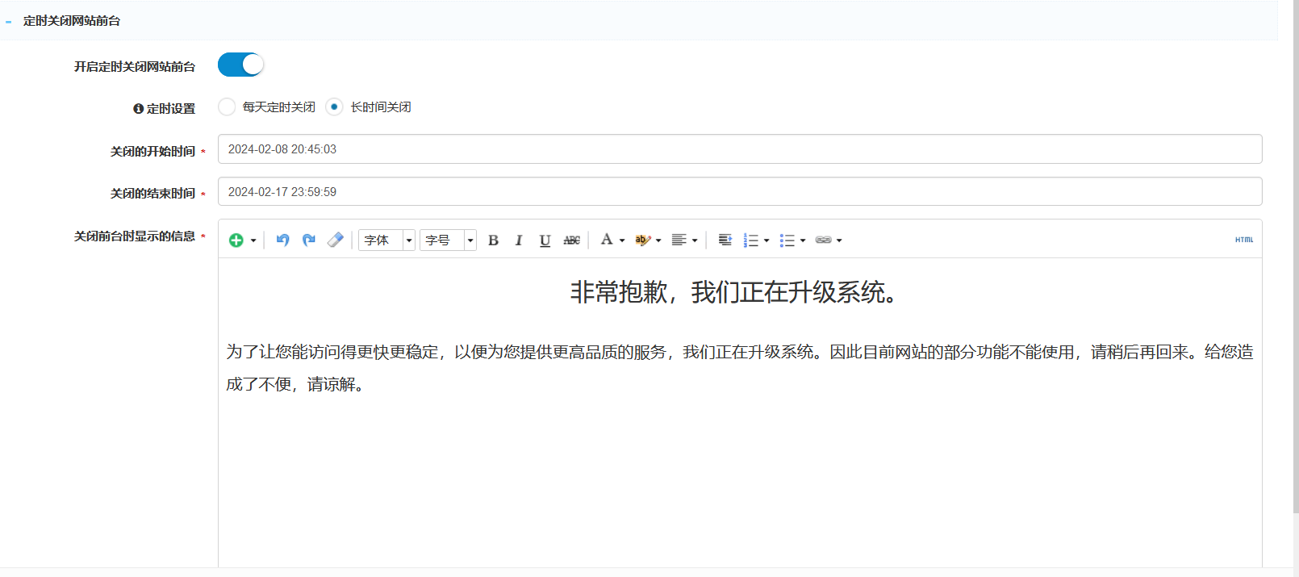
Task: Select the 长时间关闭 radio option
Action: 335,107
